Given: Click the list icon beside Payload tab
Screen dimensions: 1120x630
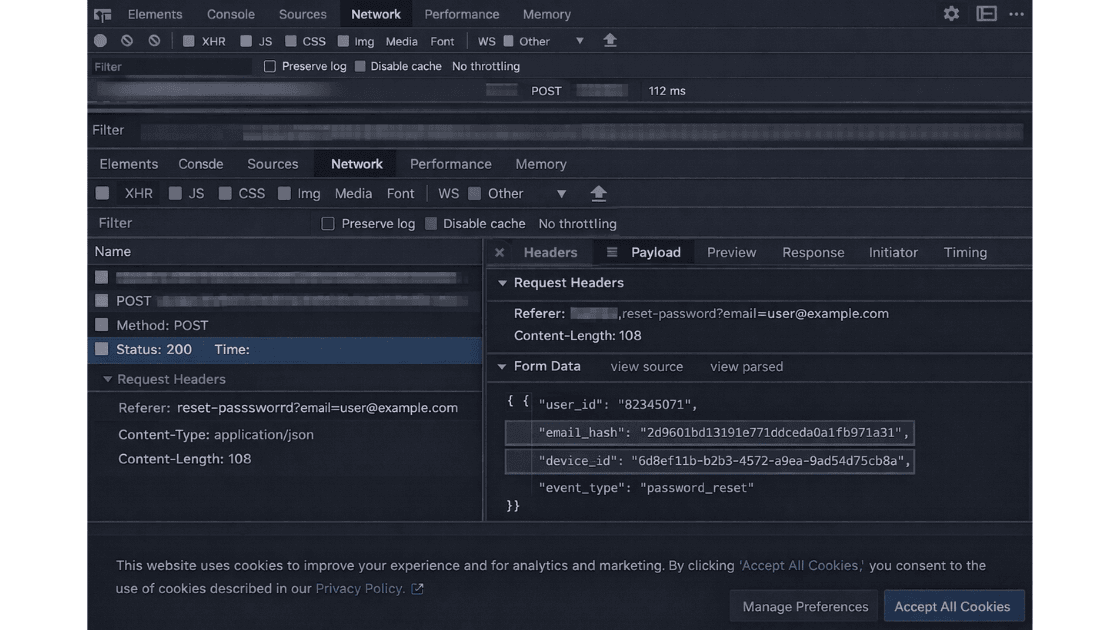Looking at the screenshot, I should point(612,253).
